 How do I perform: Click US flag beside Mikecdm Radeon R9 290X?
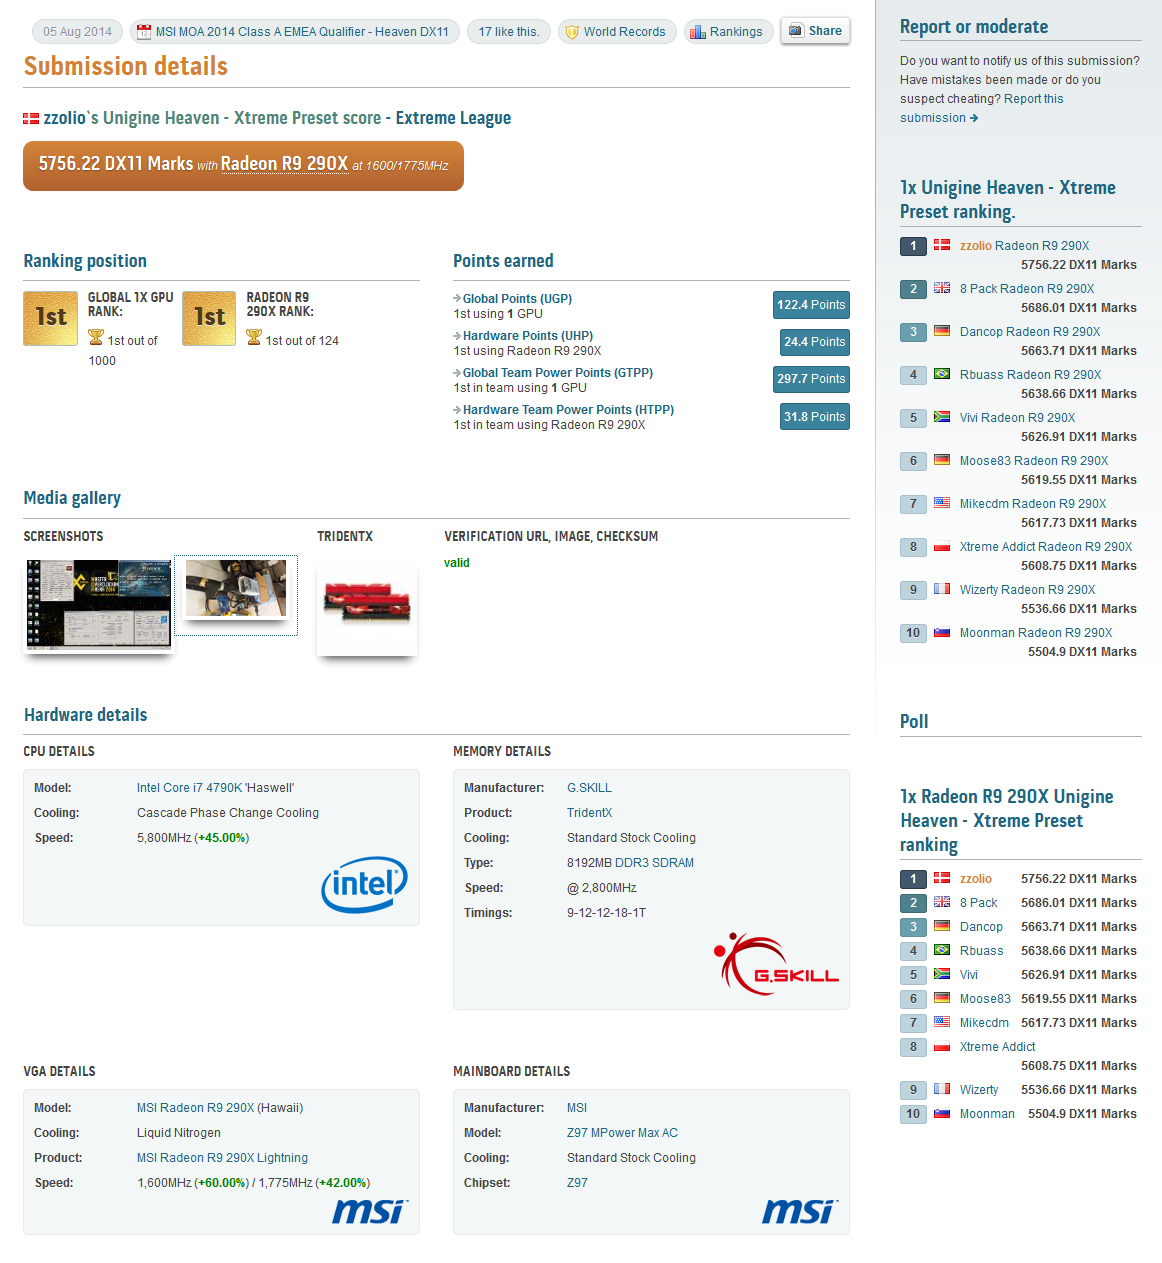coord(942,503)
